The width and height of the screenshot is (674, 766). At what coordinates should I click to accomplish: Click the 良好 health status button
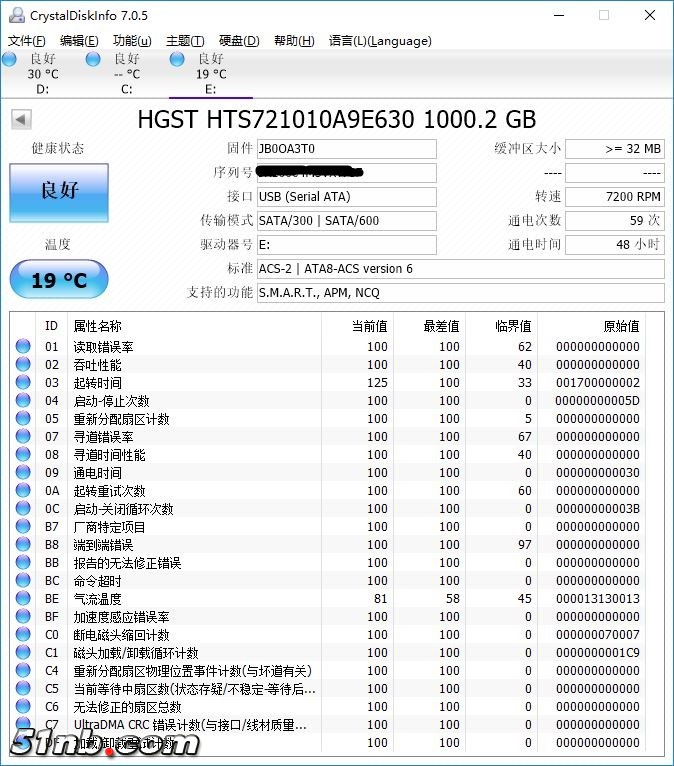59,192
